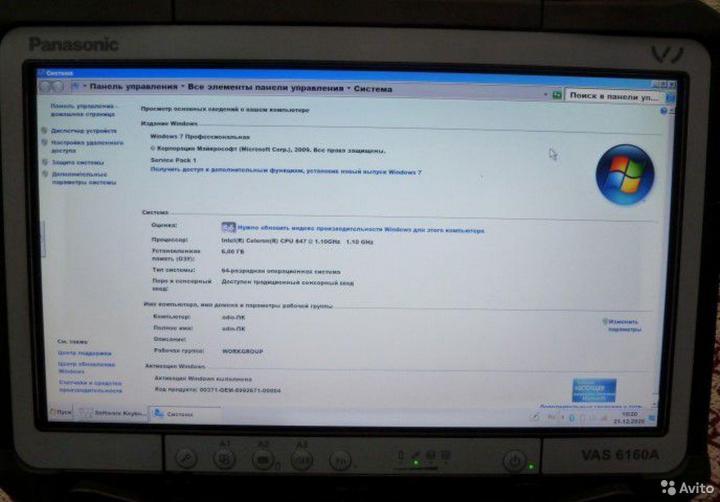This screenshot has width=720, height=502.
Task: Click the Изменить параметры link
Action: pos(624,326)
